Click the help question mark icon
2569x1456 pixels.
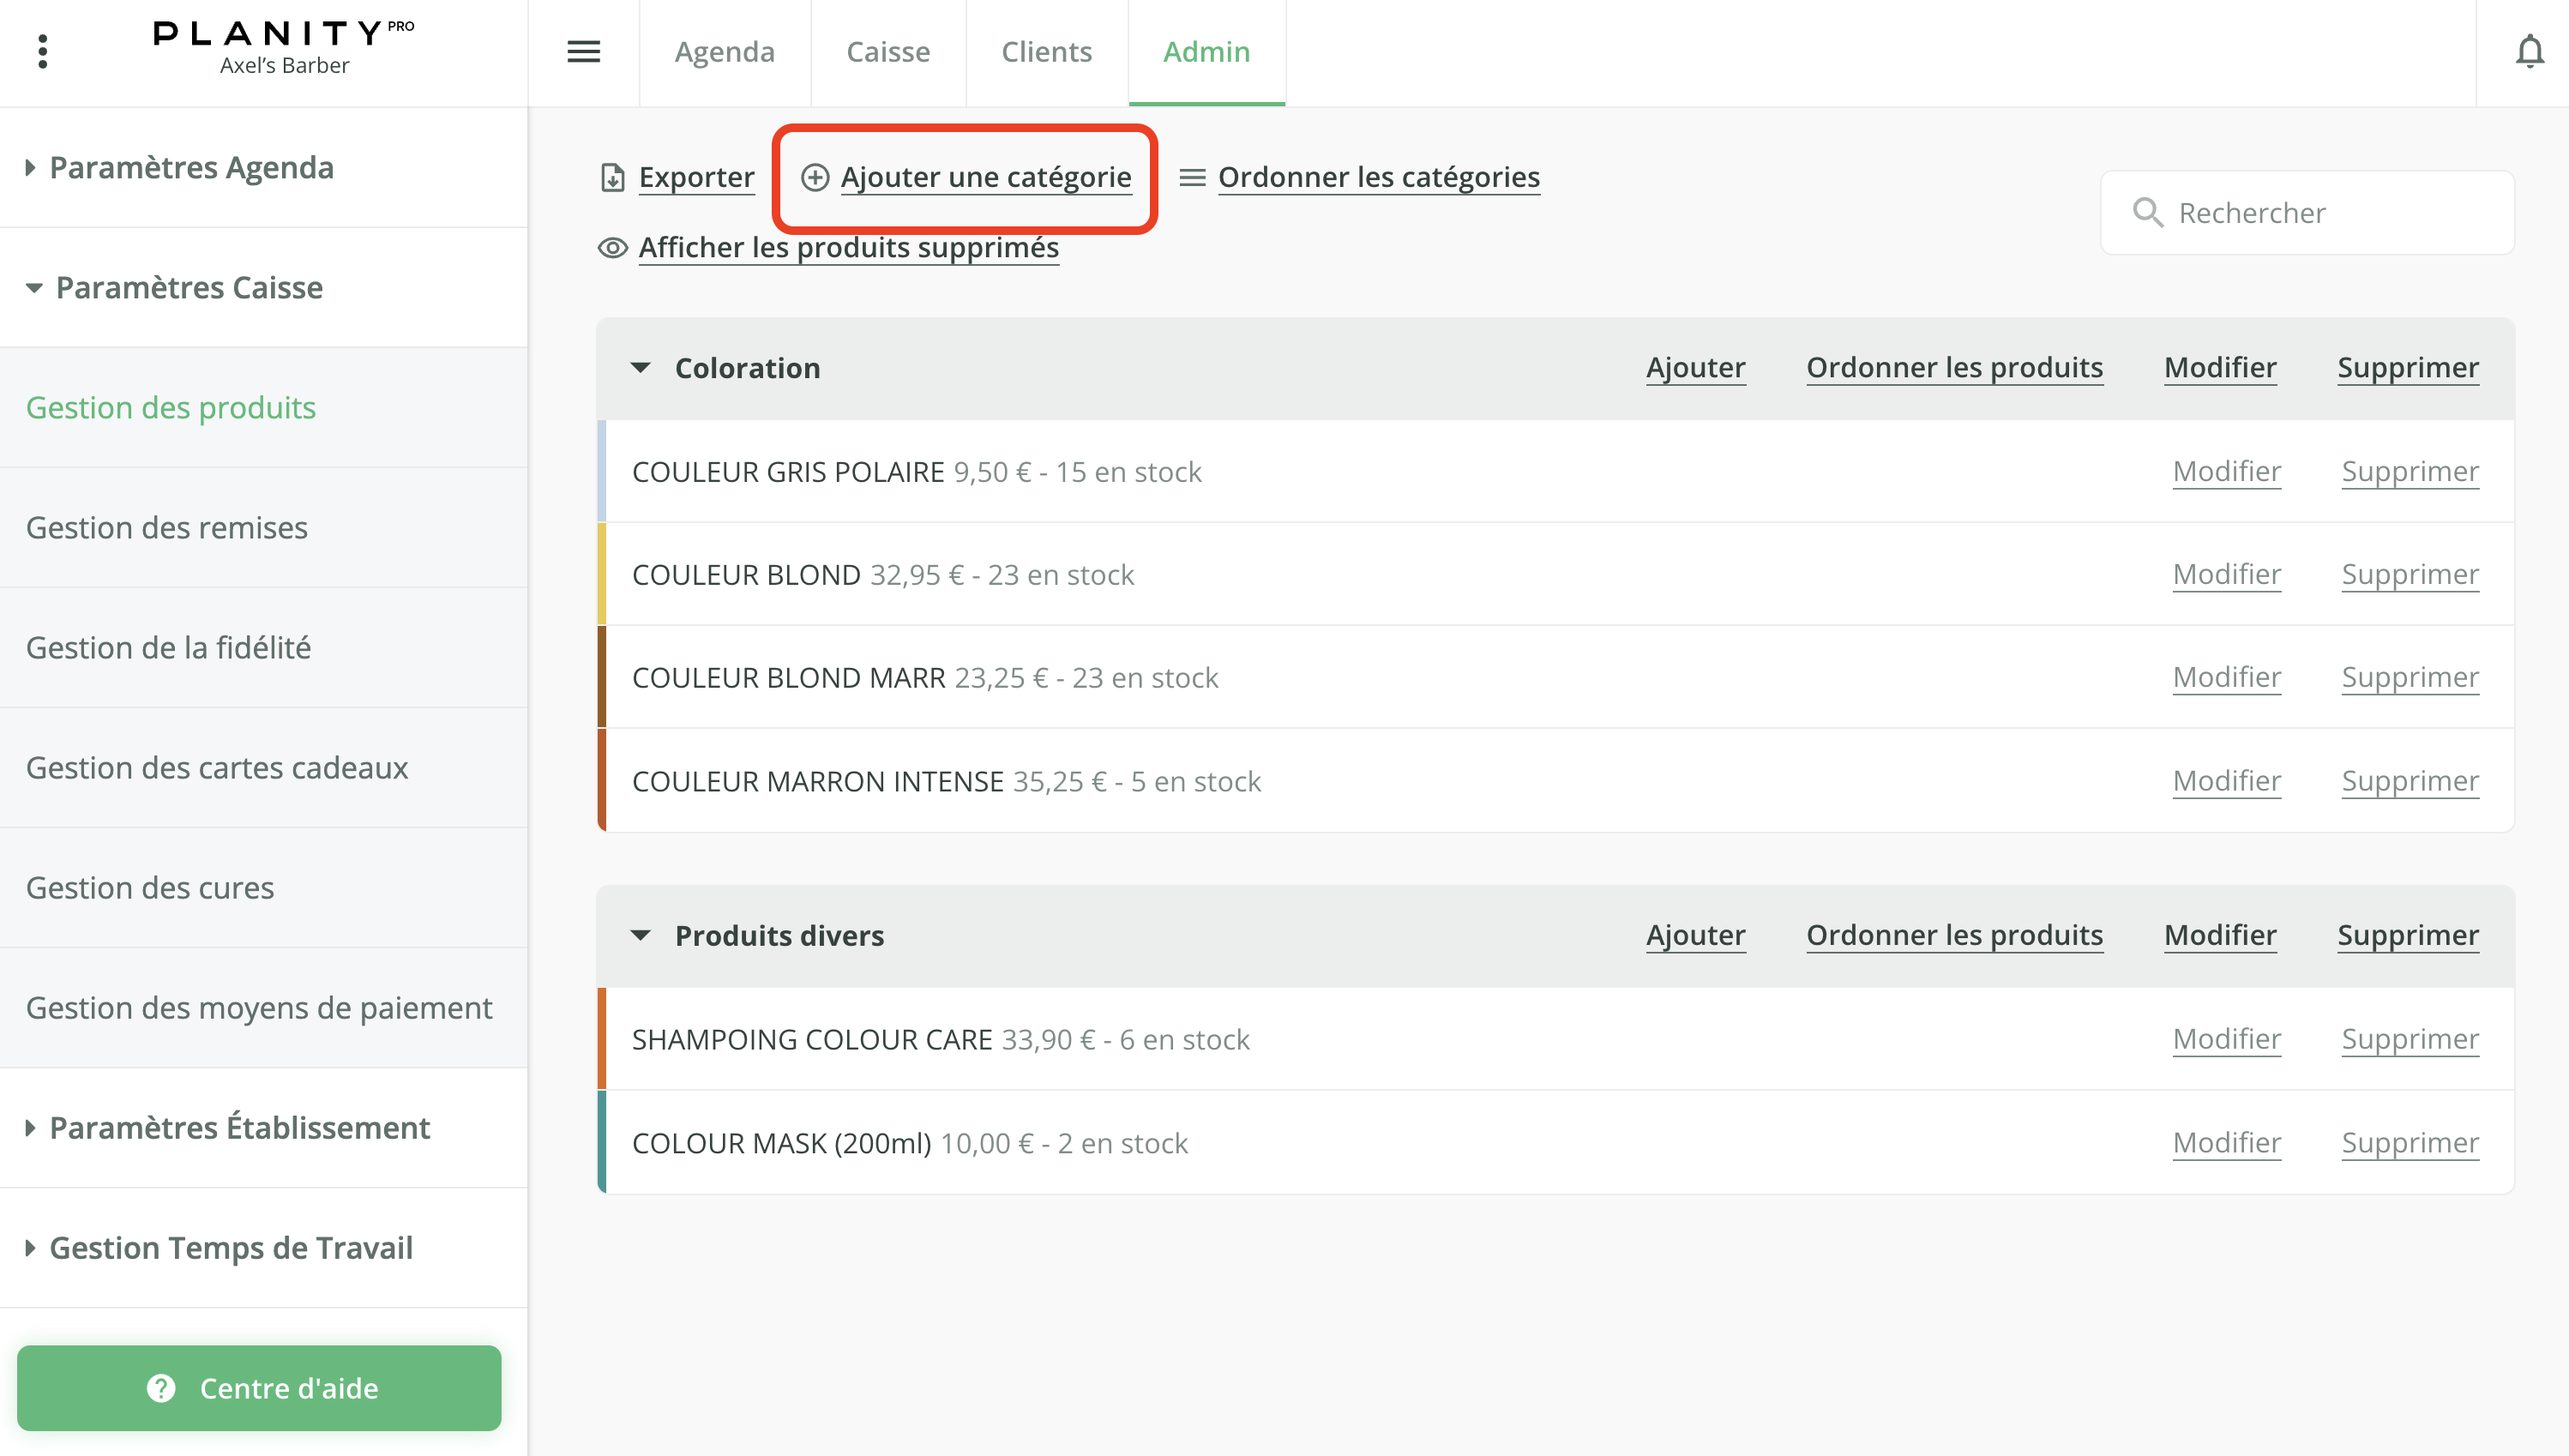pyautogui.click(x=161, y=1388)
